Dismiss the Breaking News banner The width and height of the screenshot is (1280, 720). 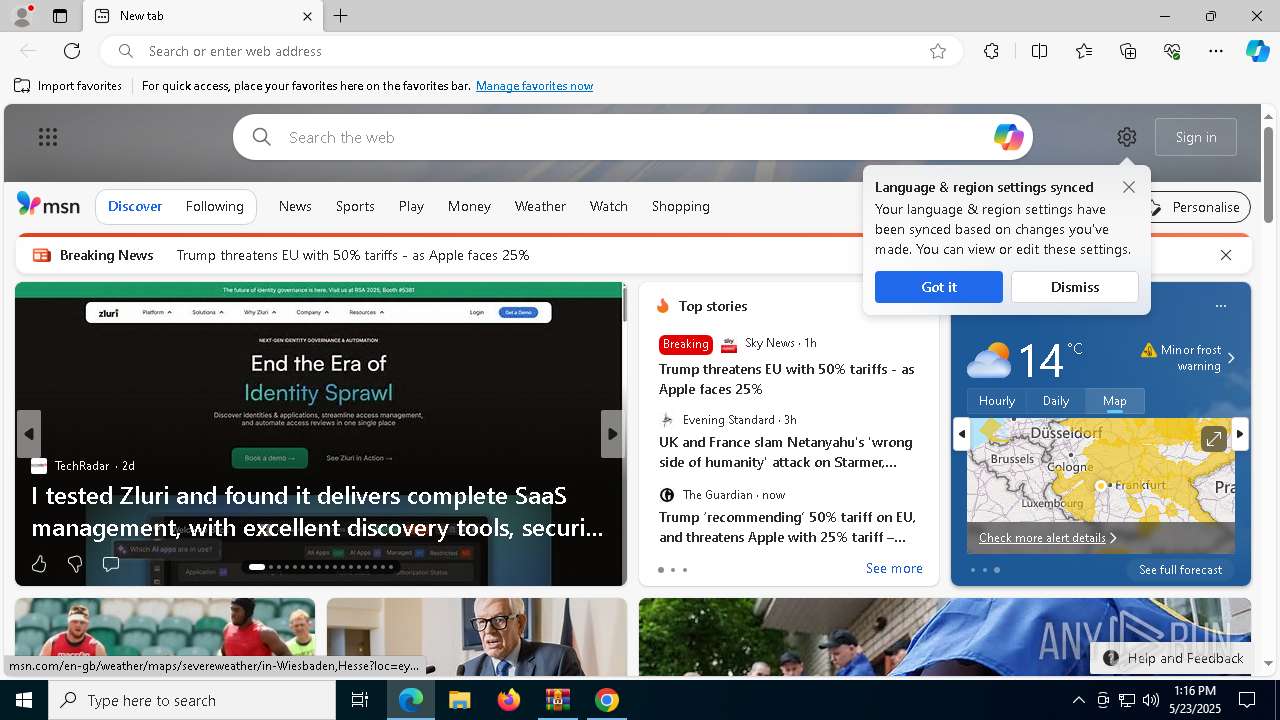(x=1226, y=255)
